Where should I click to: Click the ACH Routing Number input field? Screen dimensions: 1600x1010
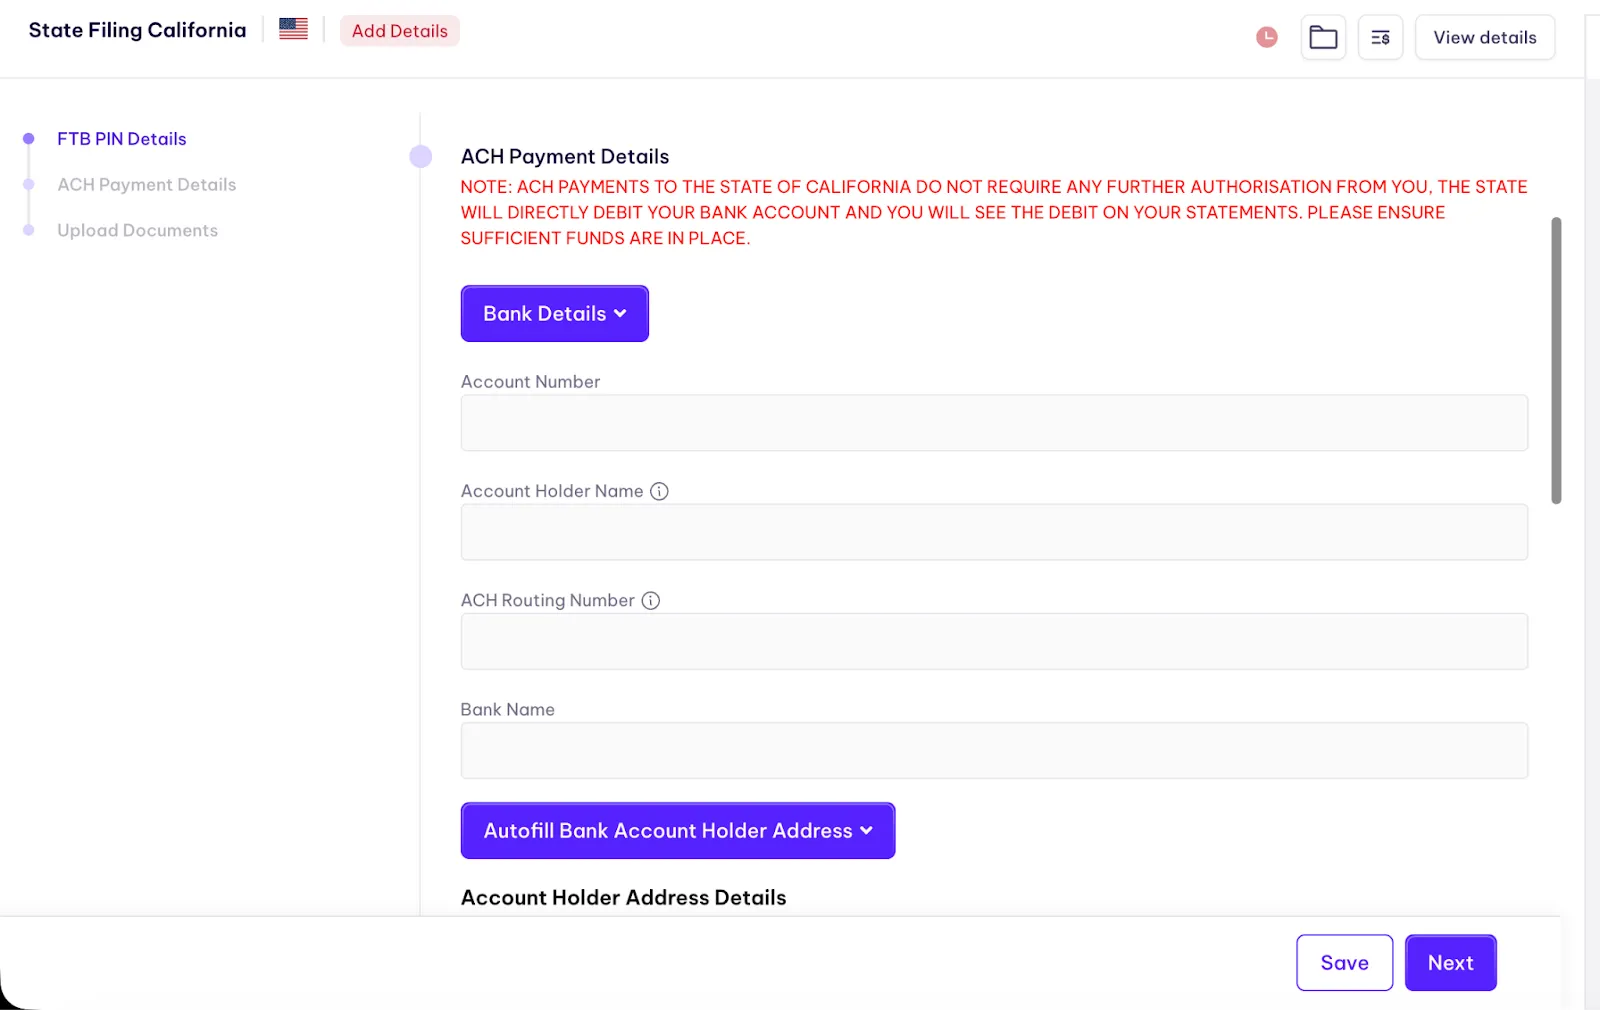click(994, 641)
